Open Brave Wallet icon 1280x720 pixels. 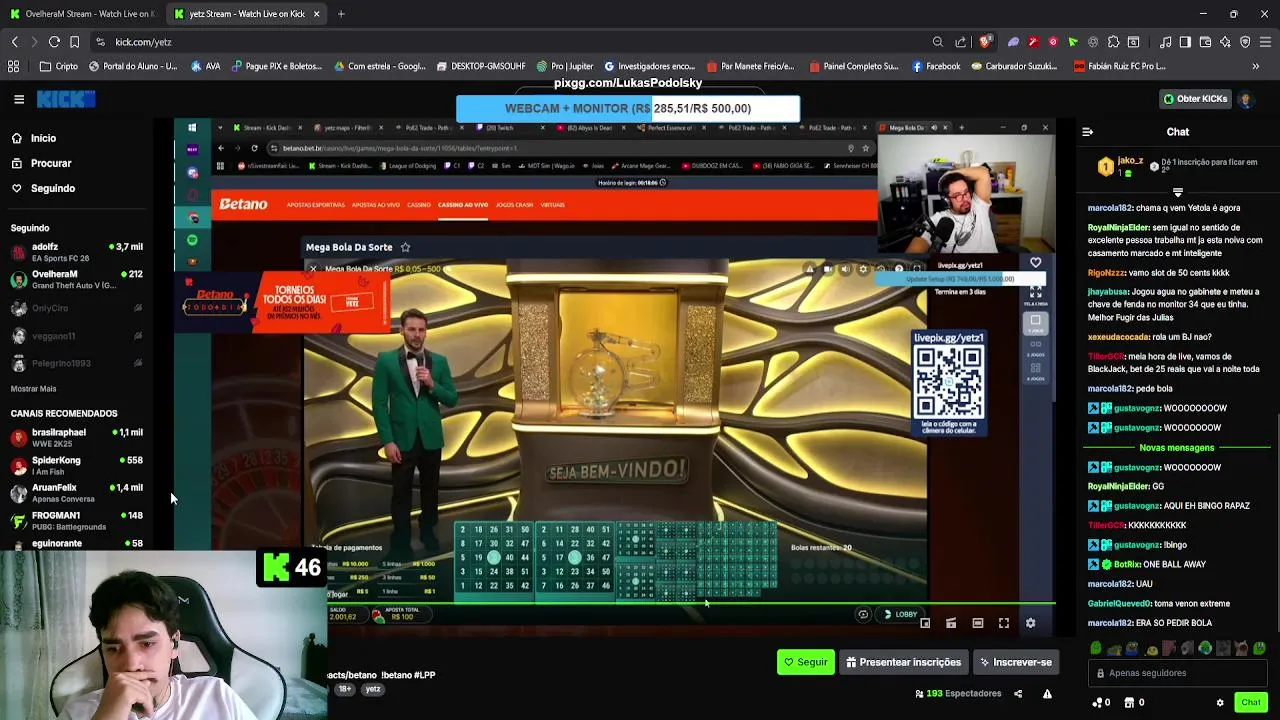point(1205,42)
